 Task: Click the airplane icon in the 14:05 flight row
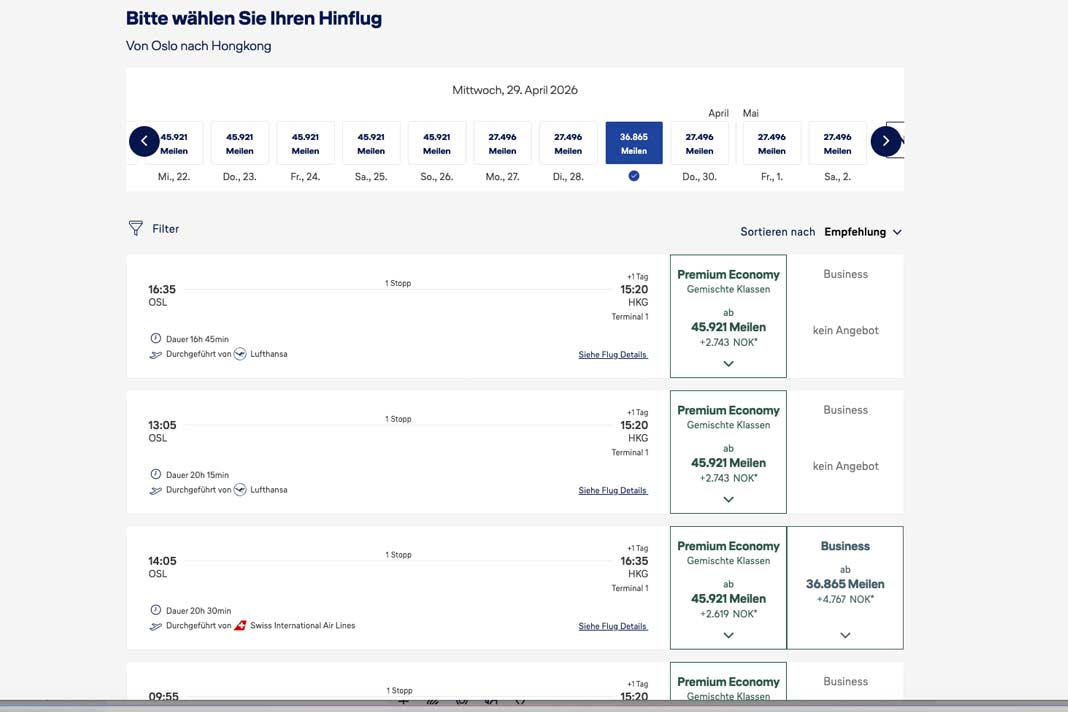(x=156, y=625)
